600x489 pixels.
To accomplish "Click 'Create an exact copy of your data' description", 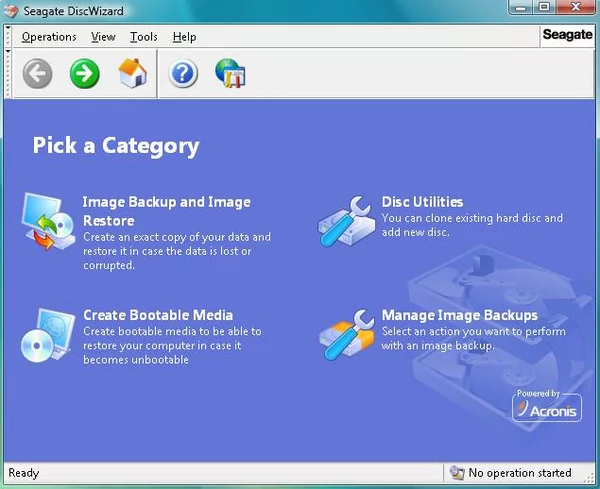I will tap(177, 251).
